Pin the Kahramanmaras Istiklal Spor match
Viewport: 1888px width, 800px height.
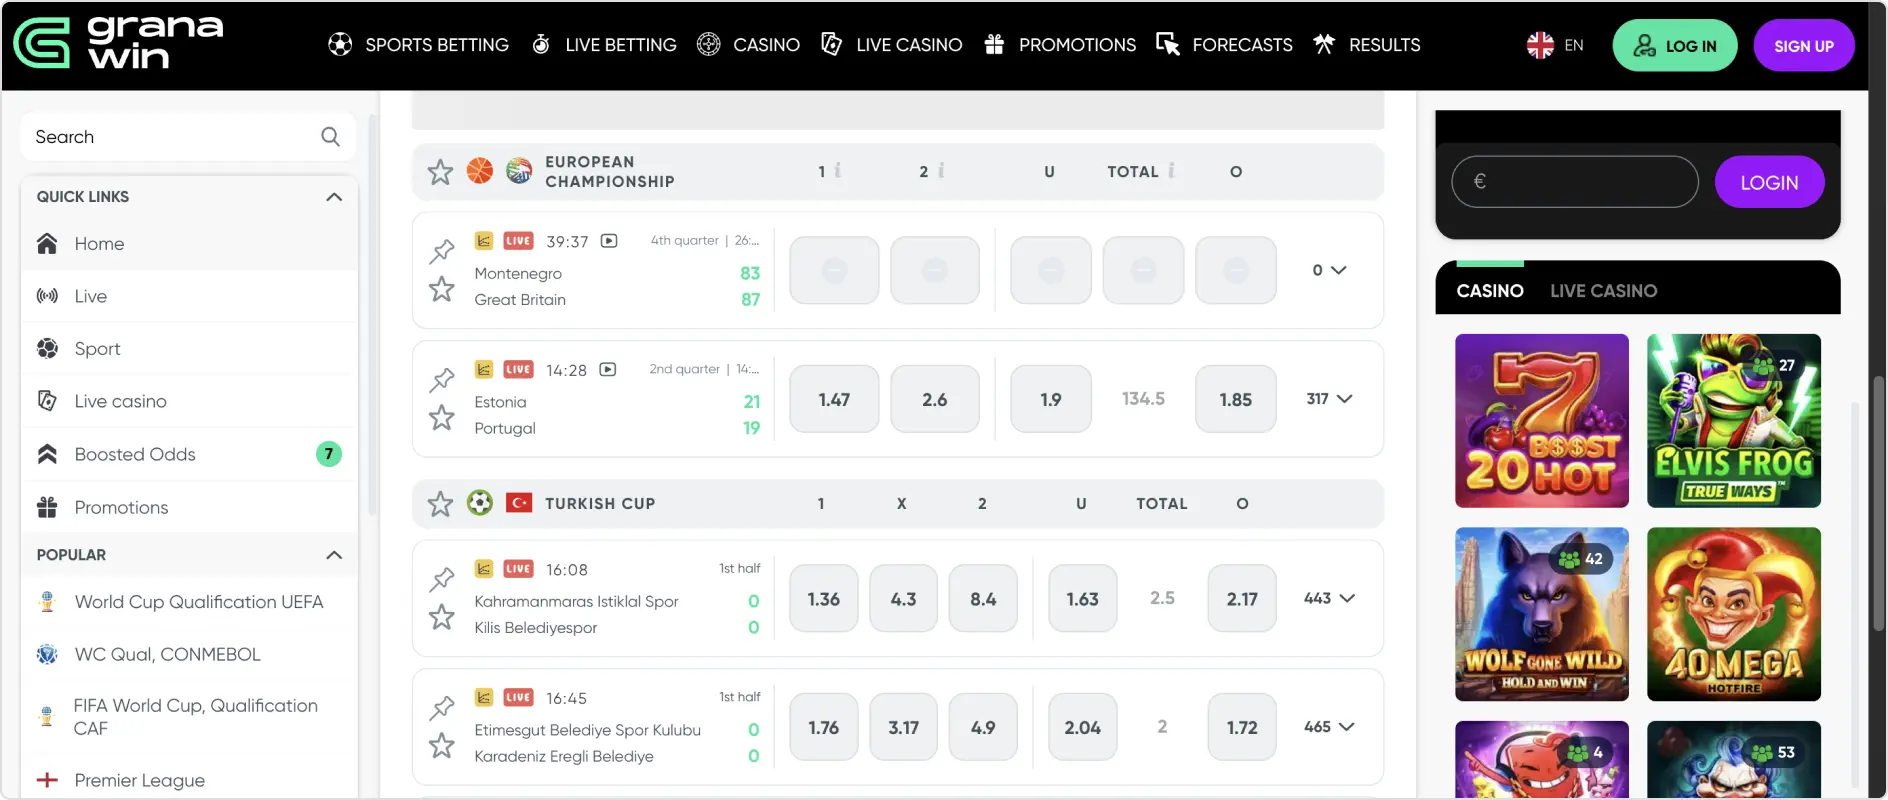(442, 579)
